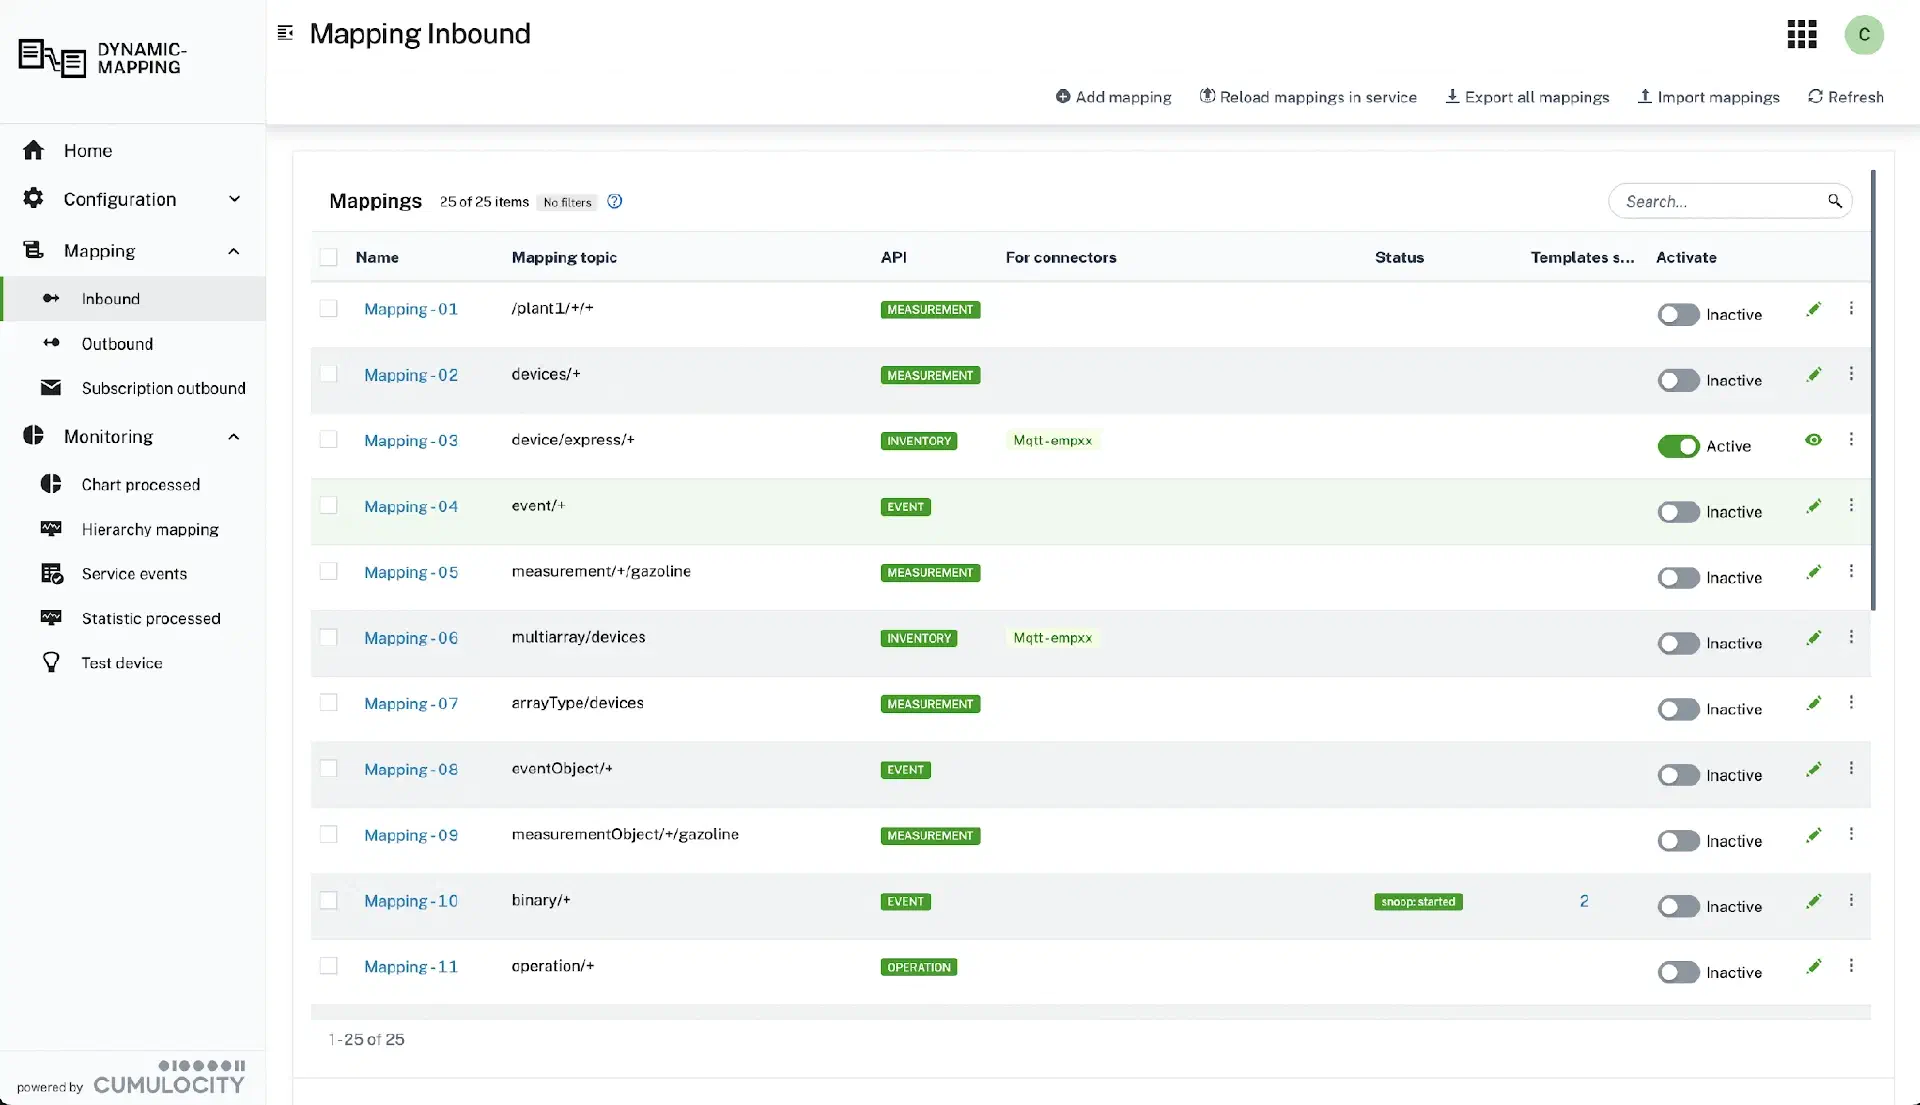The width and height of the screenshot is (1920, 1105).
Task: Collapse the Monitoring section
Action: pos(233,437)
